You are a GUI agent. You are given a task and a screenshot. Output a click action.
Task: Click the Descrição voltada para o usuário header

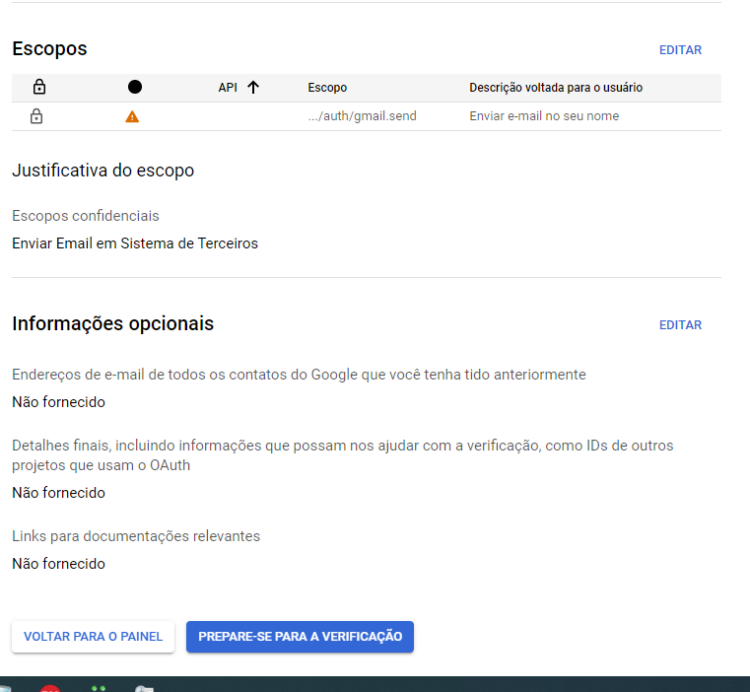tap(556, 88)
